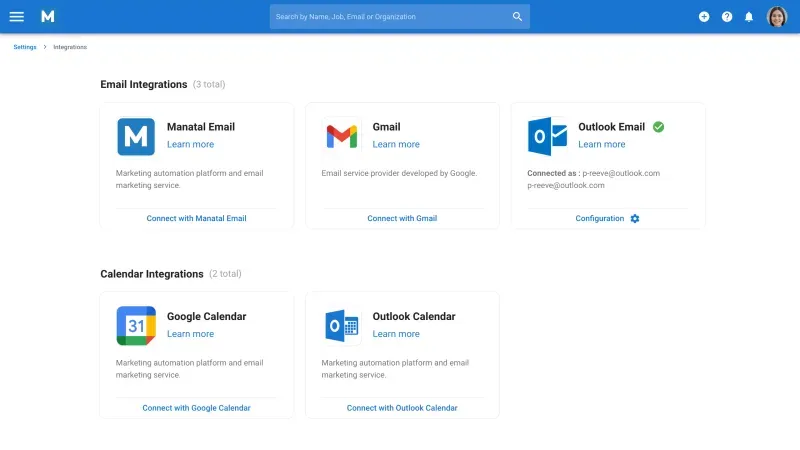Click the breadcrumb chevron separator
The height and width of the screenshot is (450, 800).
[45, 47]
